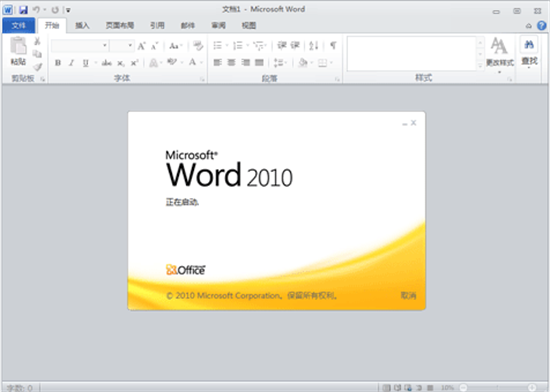Image resolution: width=550 pixels, height=392 pixels.
Task: Minimize the ribbon with caret icon
Action: click(529, 26)
